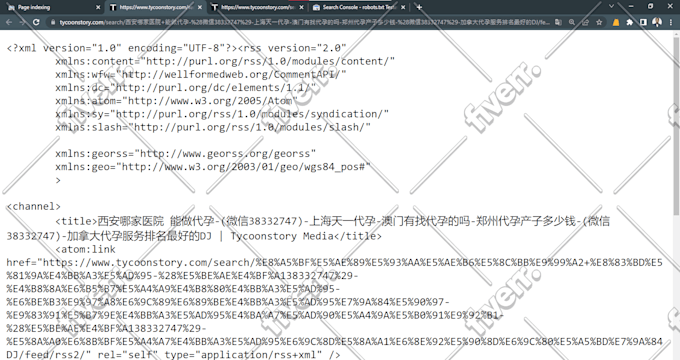Click the 'Tycoonstory Media</title>' text

coord(306,236)
